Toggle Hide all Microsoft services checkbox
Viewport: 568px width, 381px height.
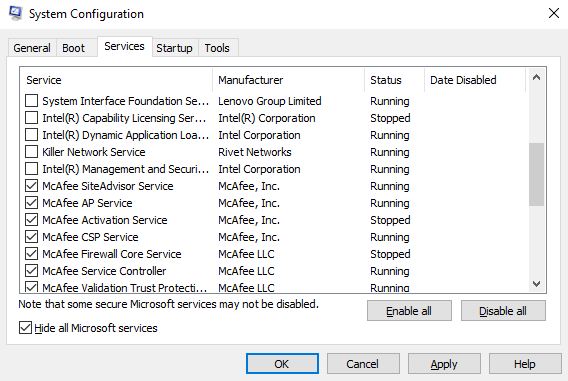(x=25, y=328)
